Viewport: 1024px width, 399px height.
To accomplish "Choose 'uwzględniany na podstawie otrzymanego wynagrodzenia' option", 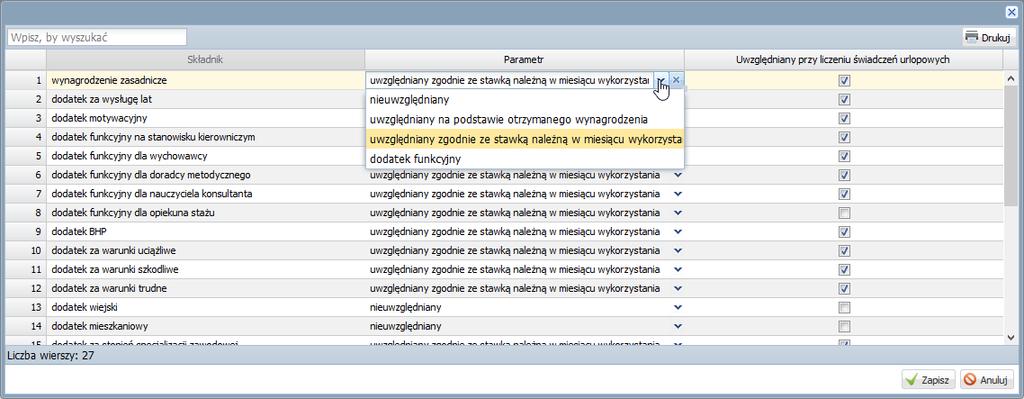I will point(525,120).
